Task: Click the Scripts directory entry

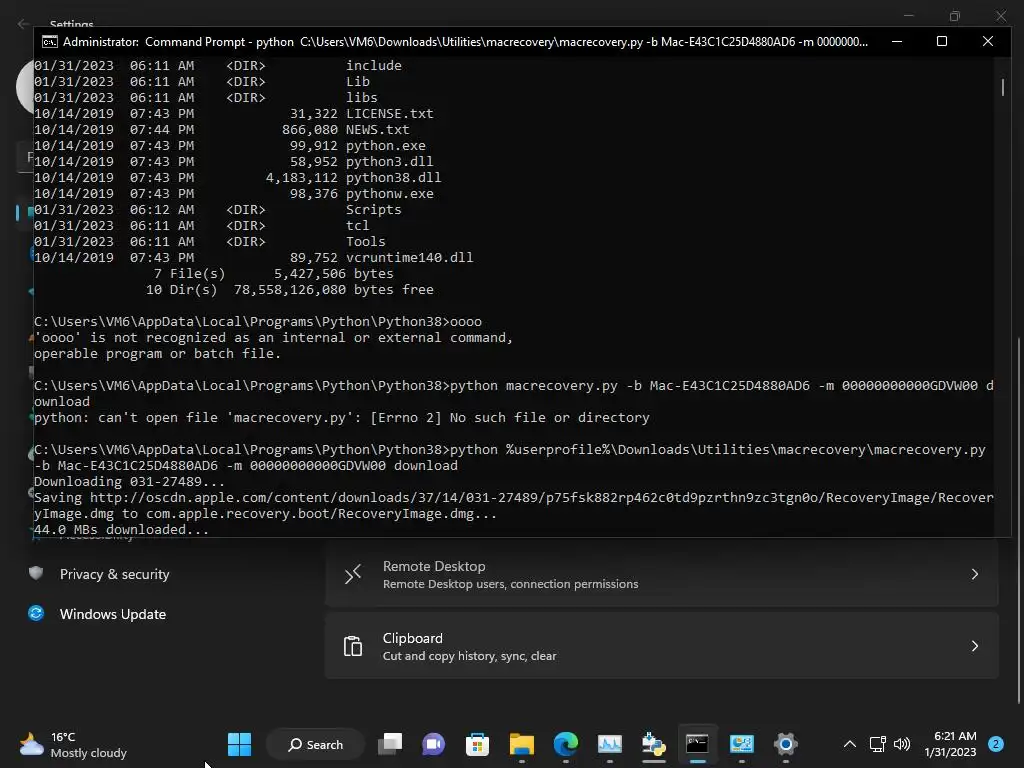Action: point(374,210)
